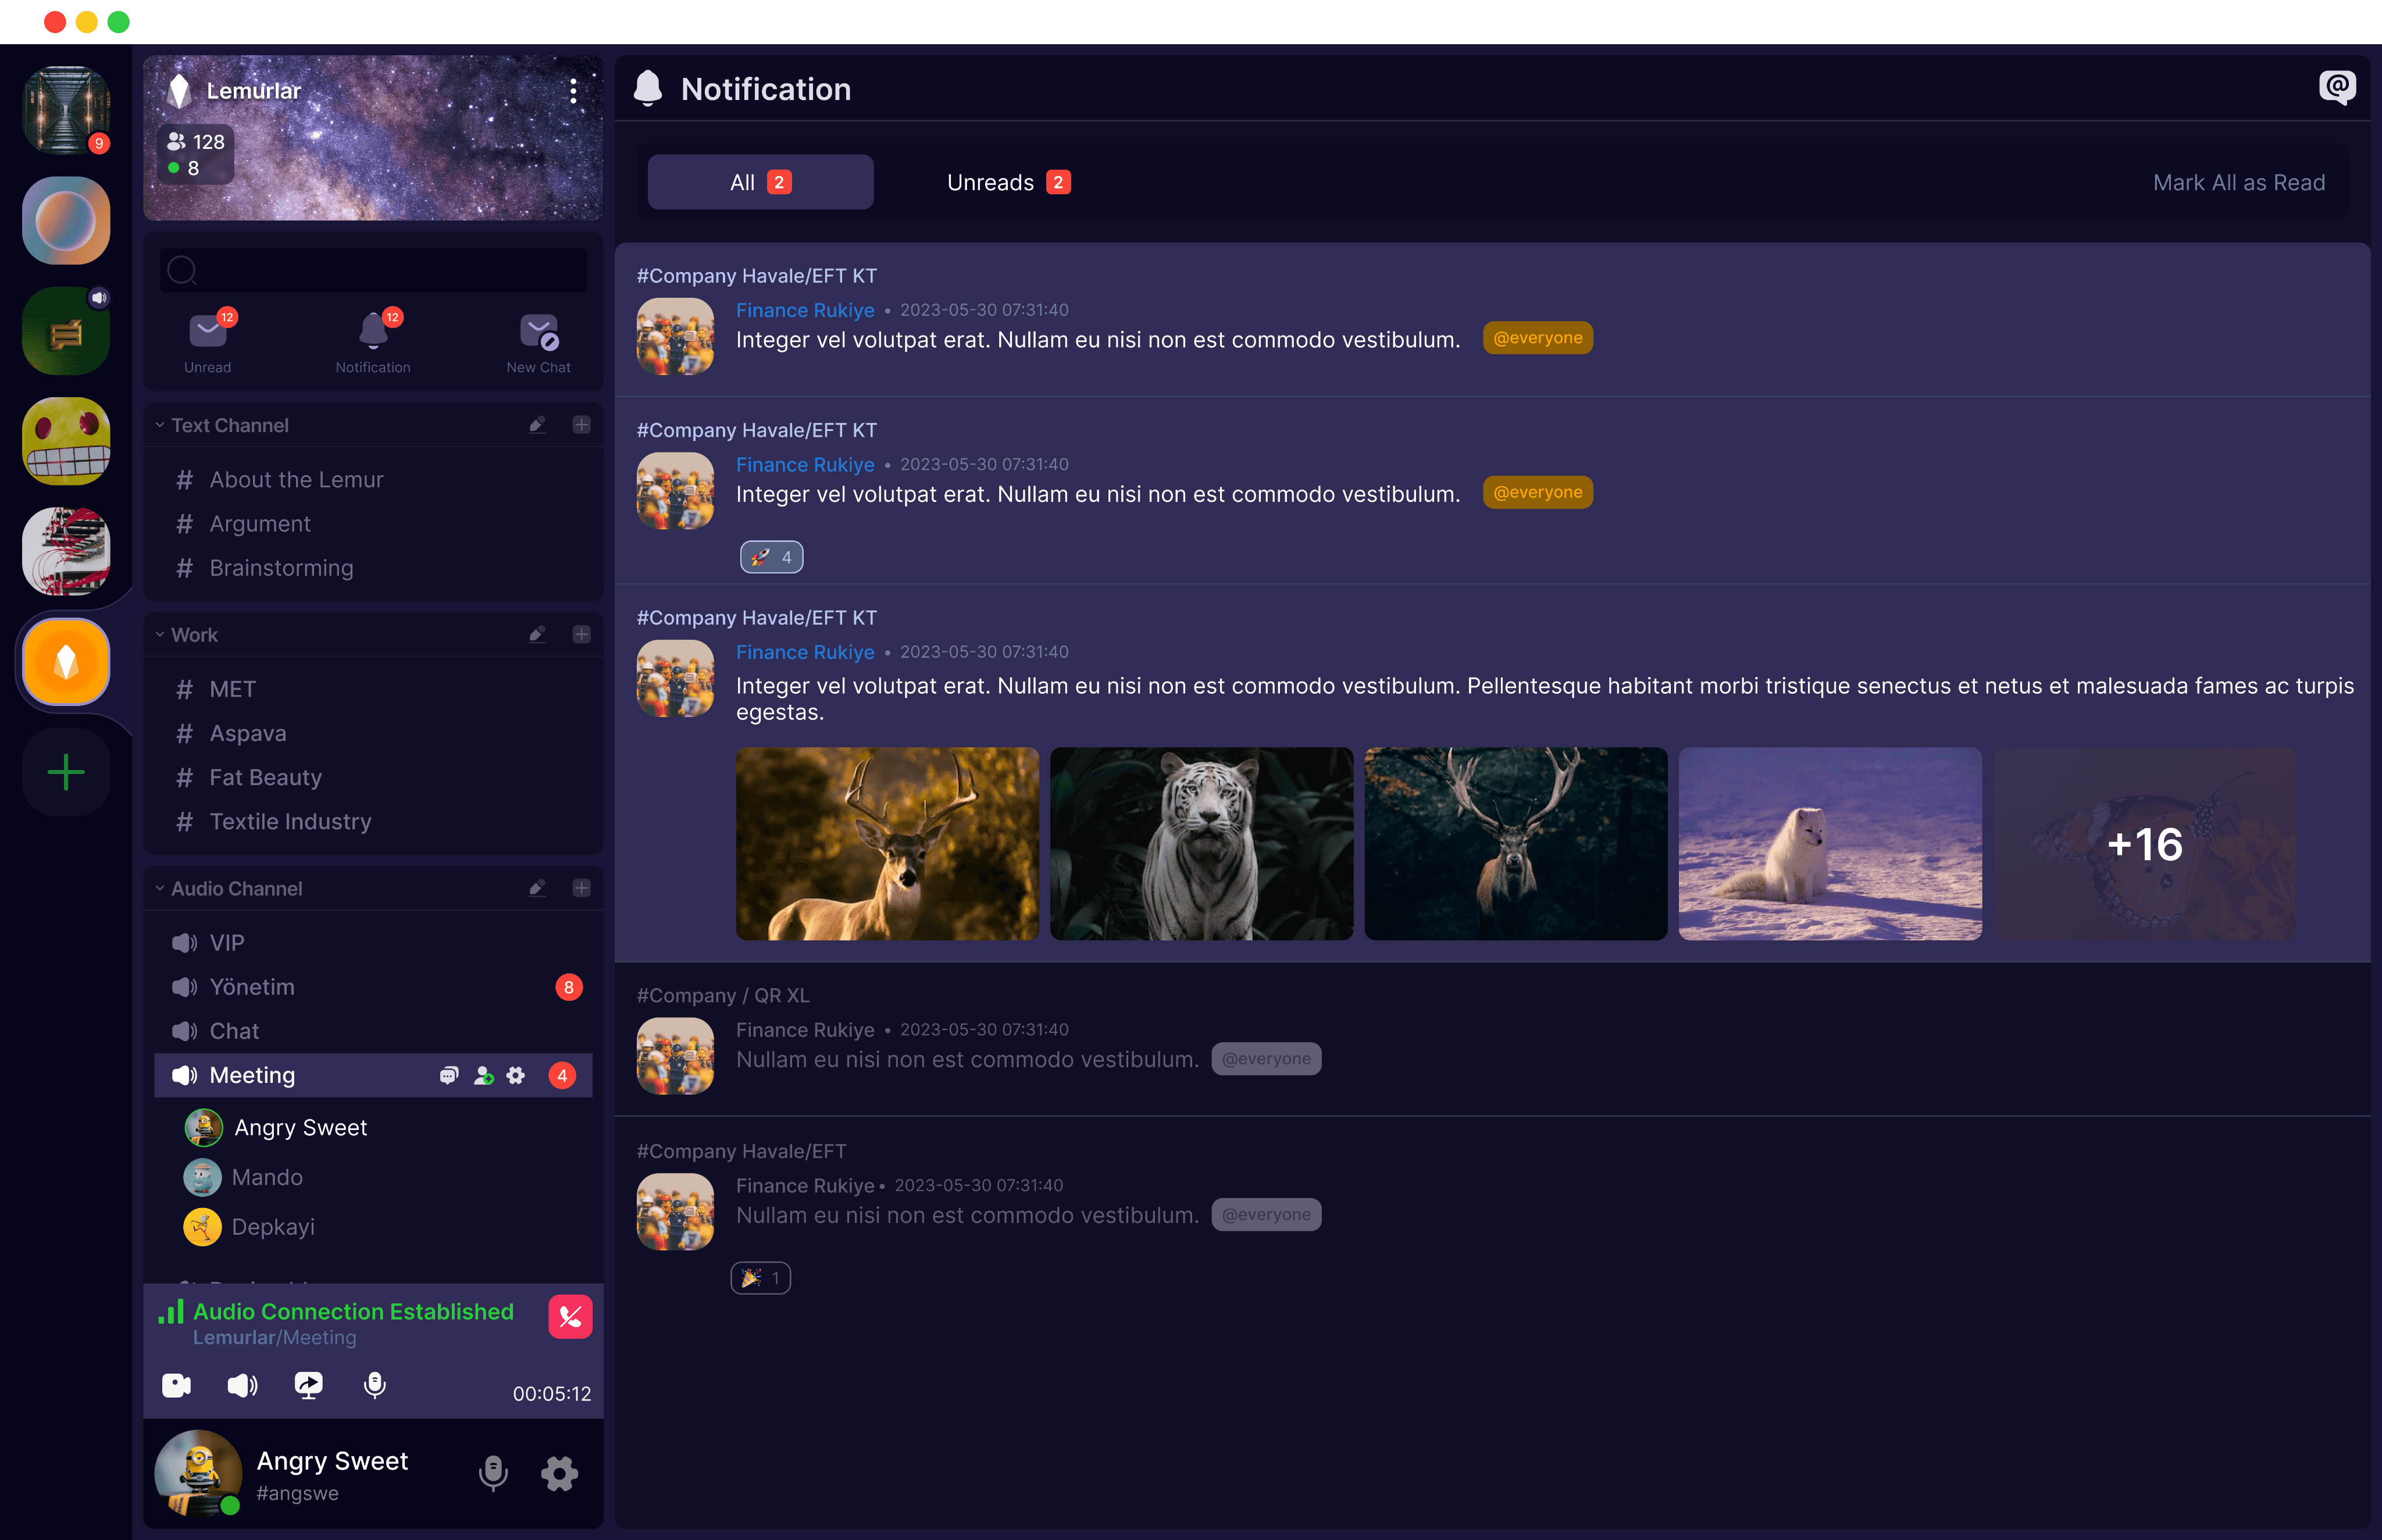Open Lemurlar server options three-dot menu
The height and width of the screenshot is (1540, 2382).
click(573, 92)
